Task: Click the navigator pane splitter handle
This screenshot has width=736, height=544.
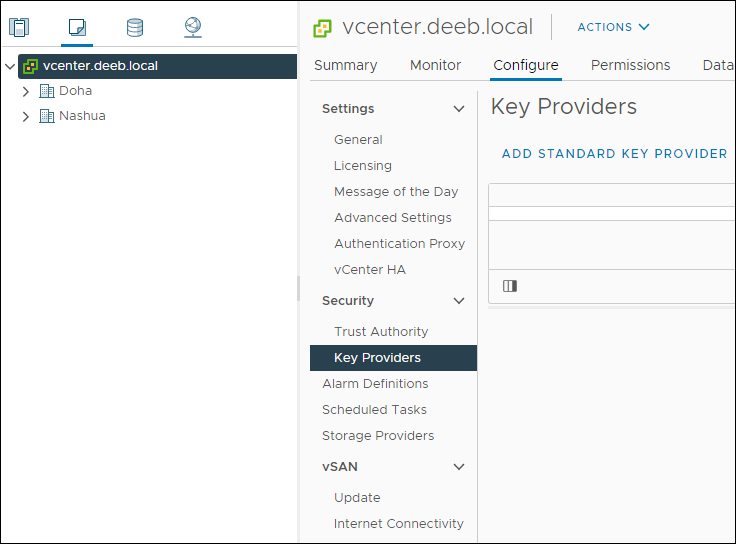Action: (x=299, y=289)
